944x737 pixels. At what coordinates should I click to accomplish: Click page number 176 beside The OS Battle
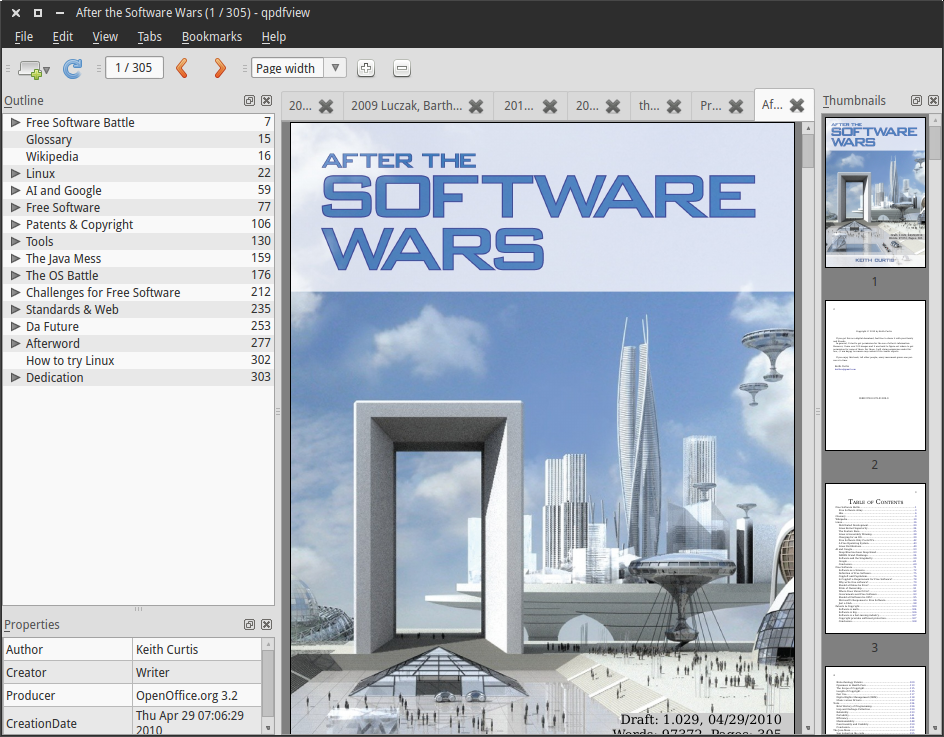pos(261,275)
